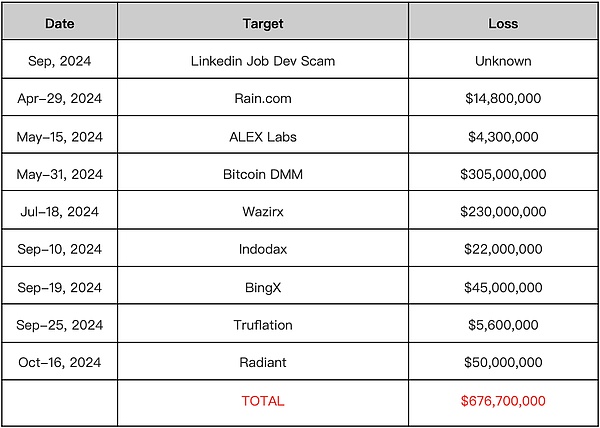Click the Loss column header
The height and width of the screenshot is (428, 600).
(x=503, y=22)
